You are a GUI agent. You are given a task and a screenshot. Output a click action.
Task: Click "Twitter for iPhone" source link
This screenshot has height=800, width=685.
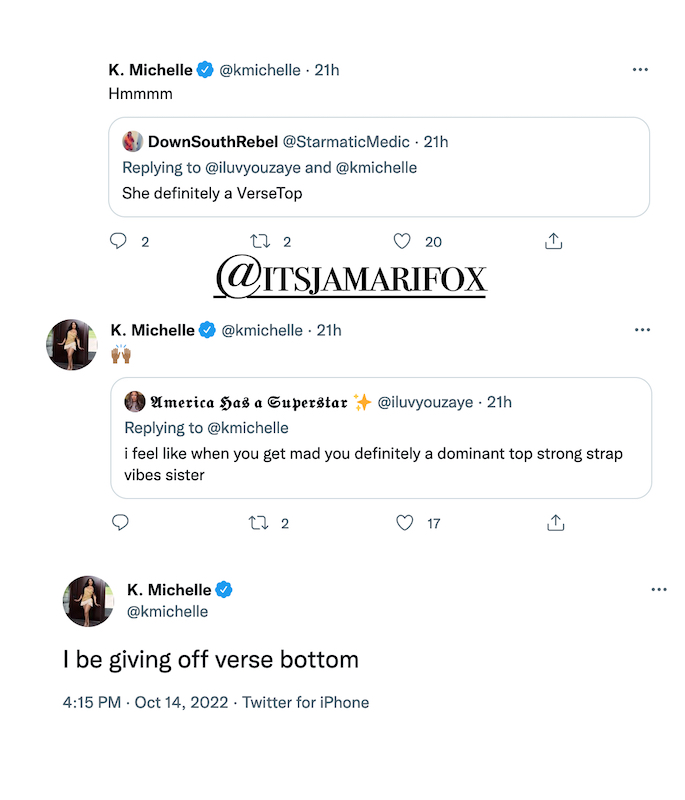pyautogui.click(x=305, y=702)
